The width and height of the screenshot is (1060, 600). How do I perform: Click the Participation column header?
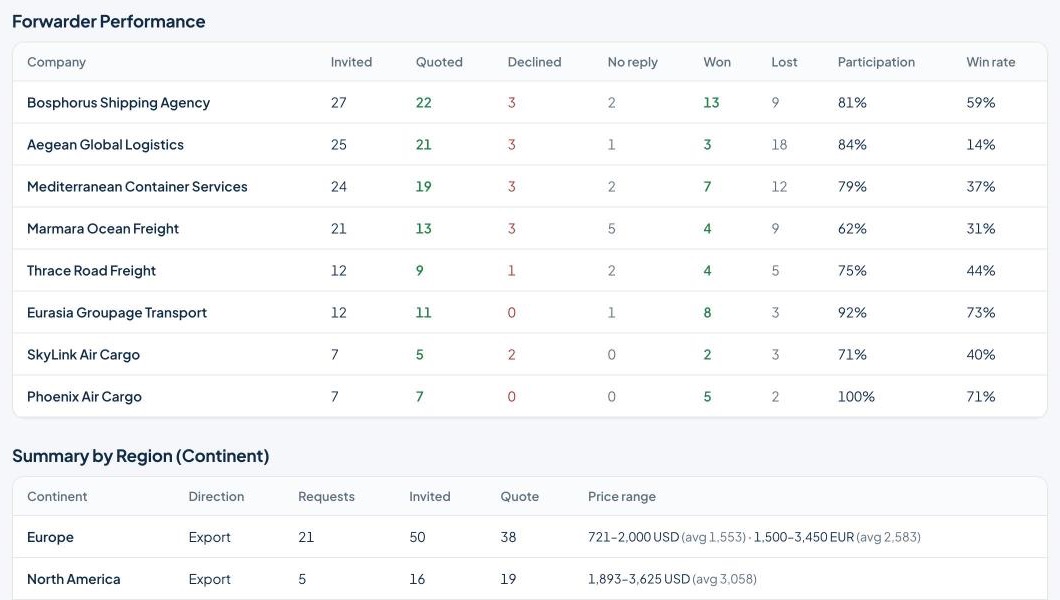click(876, 62)
